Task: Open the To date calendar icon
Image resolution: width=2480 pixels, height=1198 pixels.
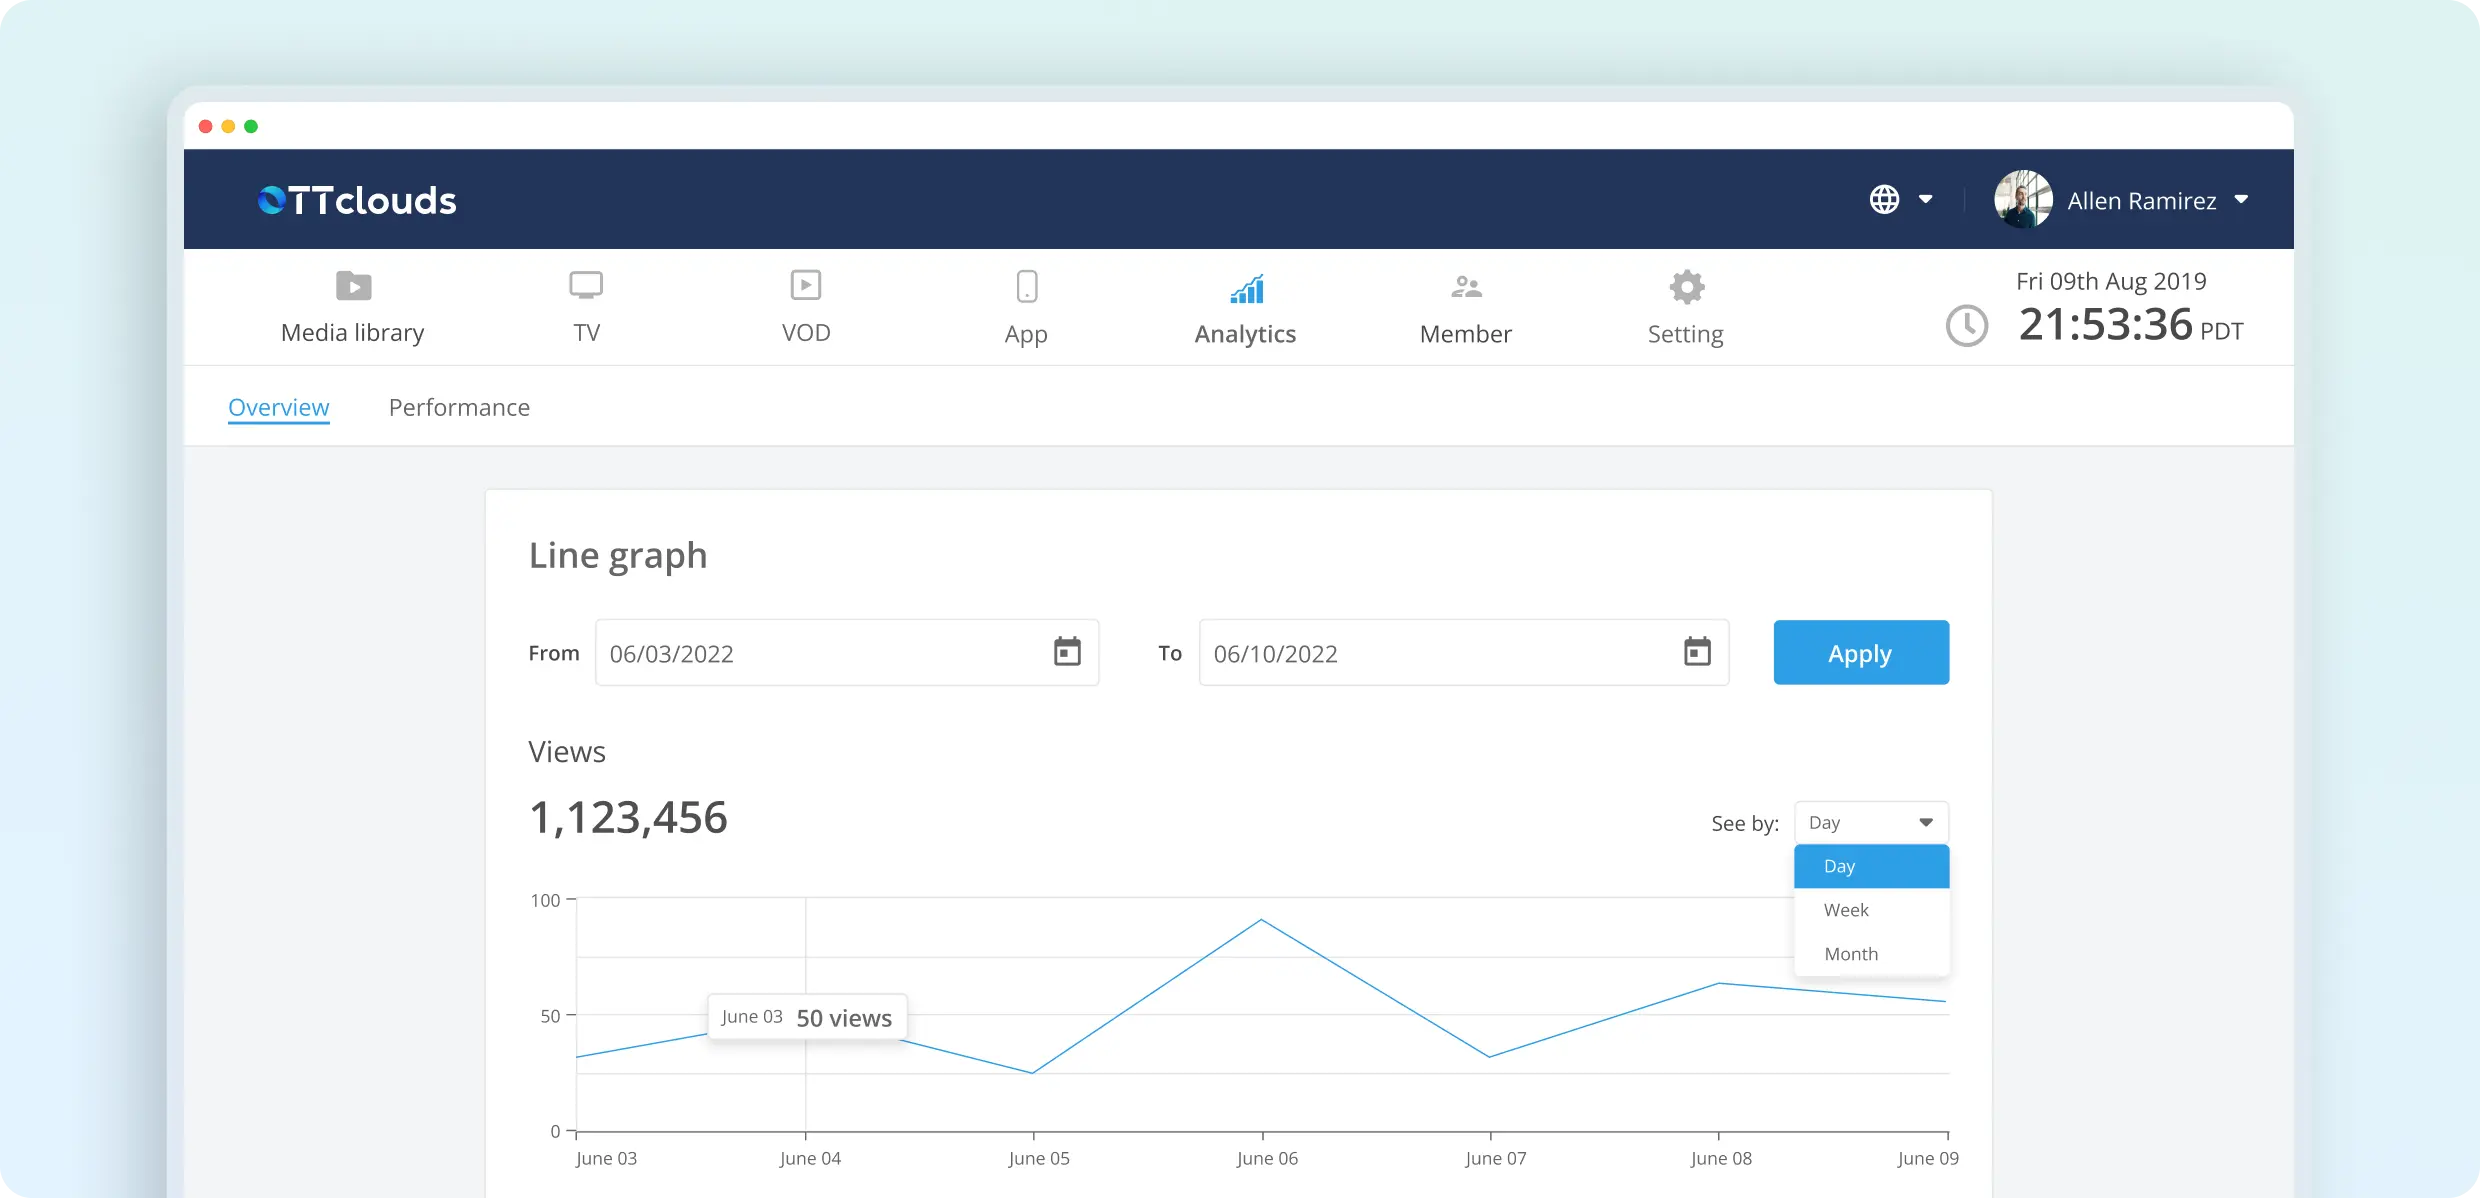Action: tap(1697, 652)
